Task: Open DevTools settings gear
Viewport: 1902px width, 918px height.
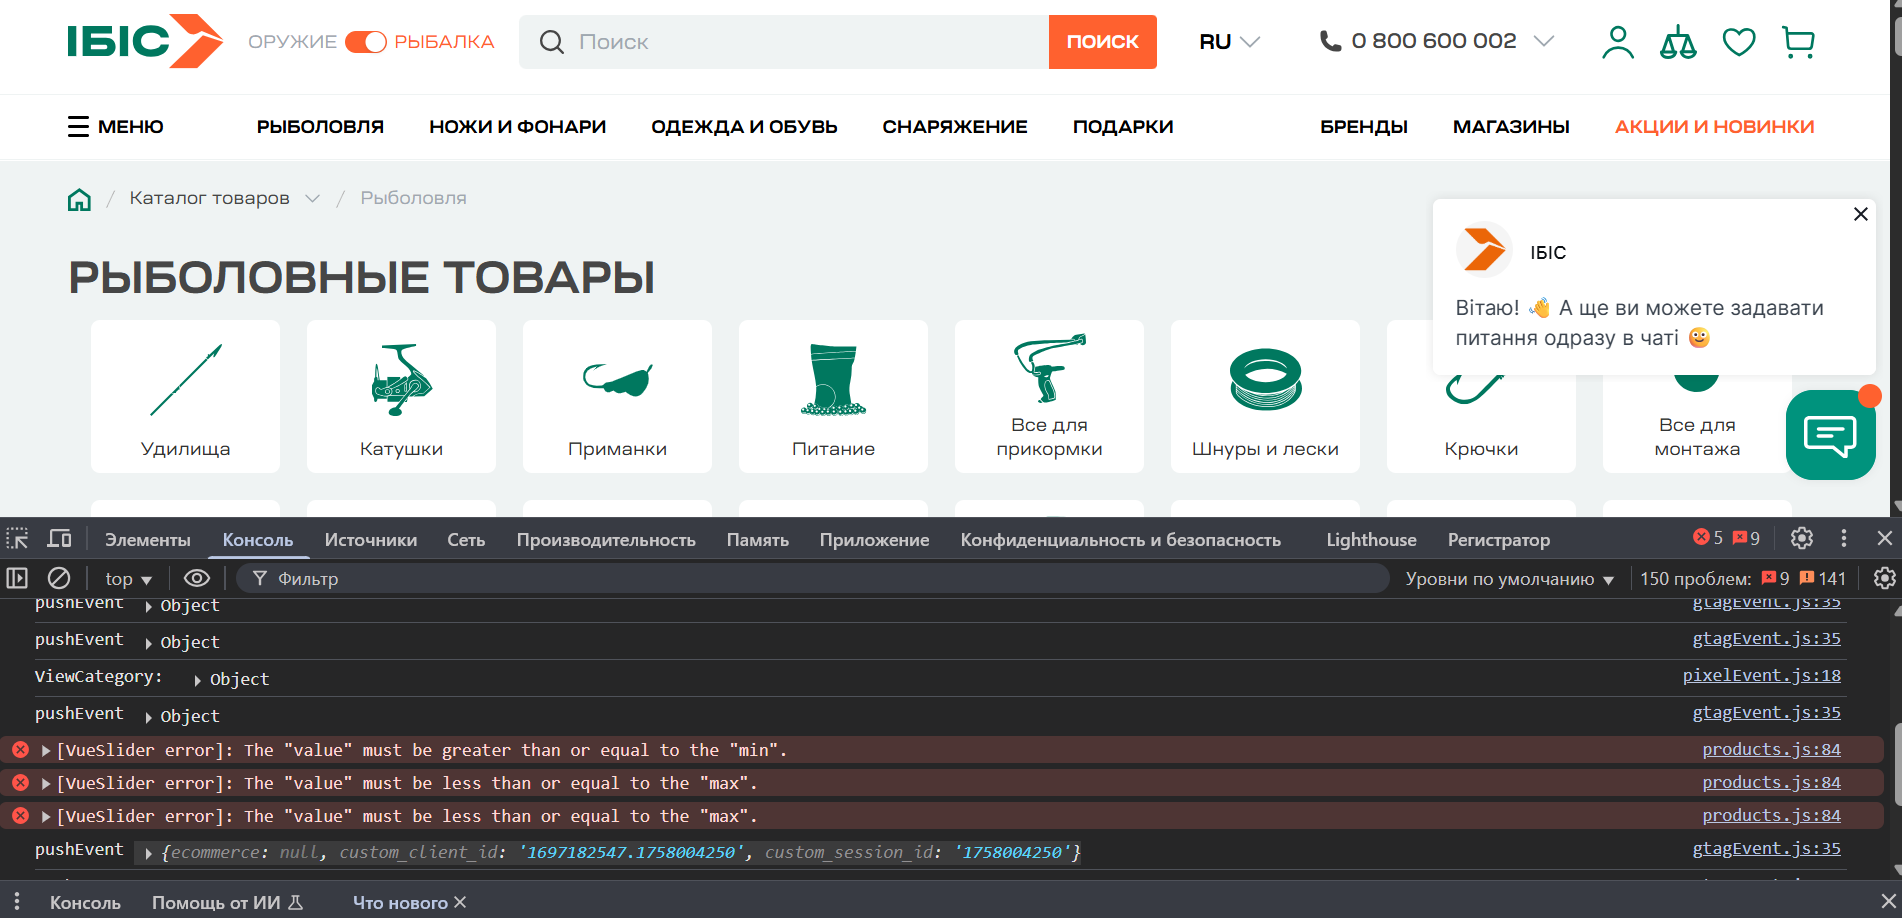Action: click(1801, 539)
